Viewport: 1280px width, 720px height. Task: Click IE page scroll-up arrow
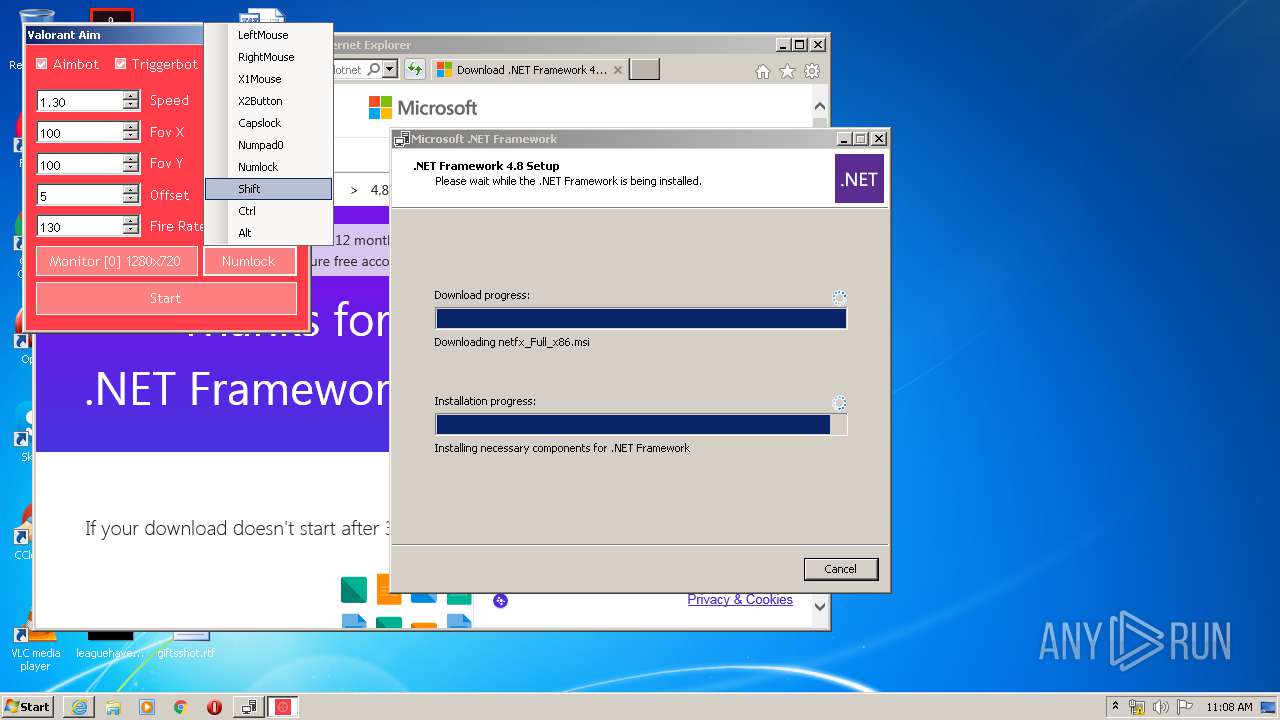pyautogui.click(x=820, y=106)
